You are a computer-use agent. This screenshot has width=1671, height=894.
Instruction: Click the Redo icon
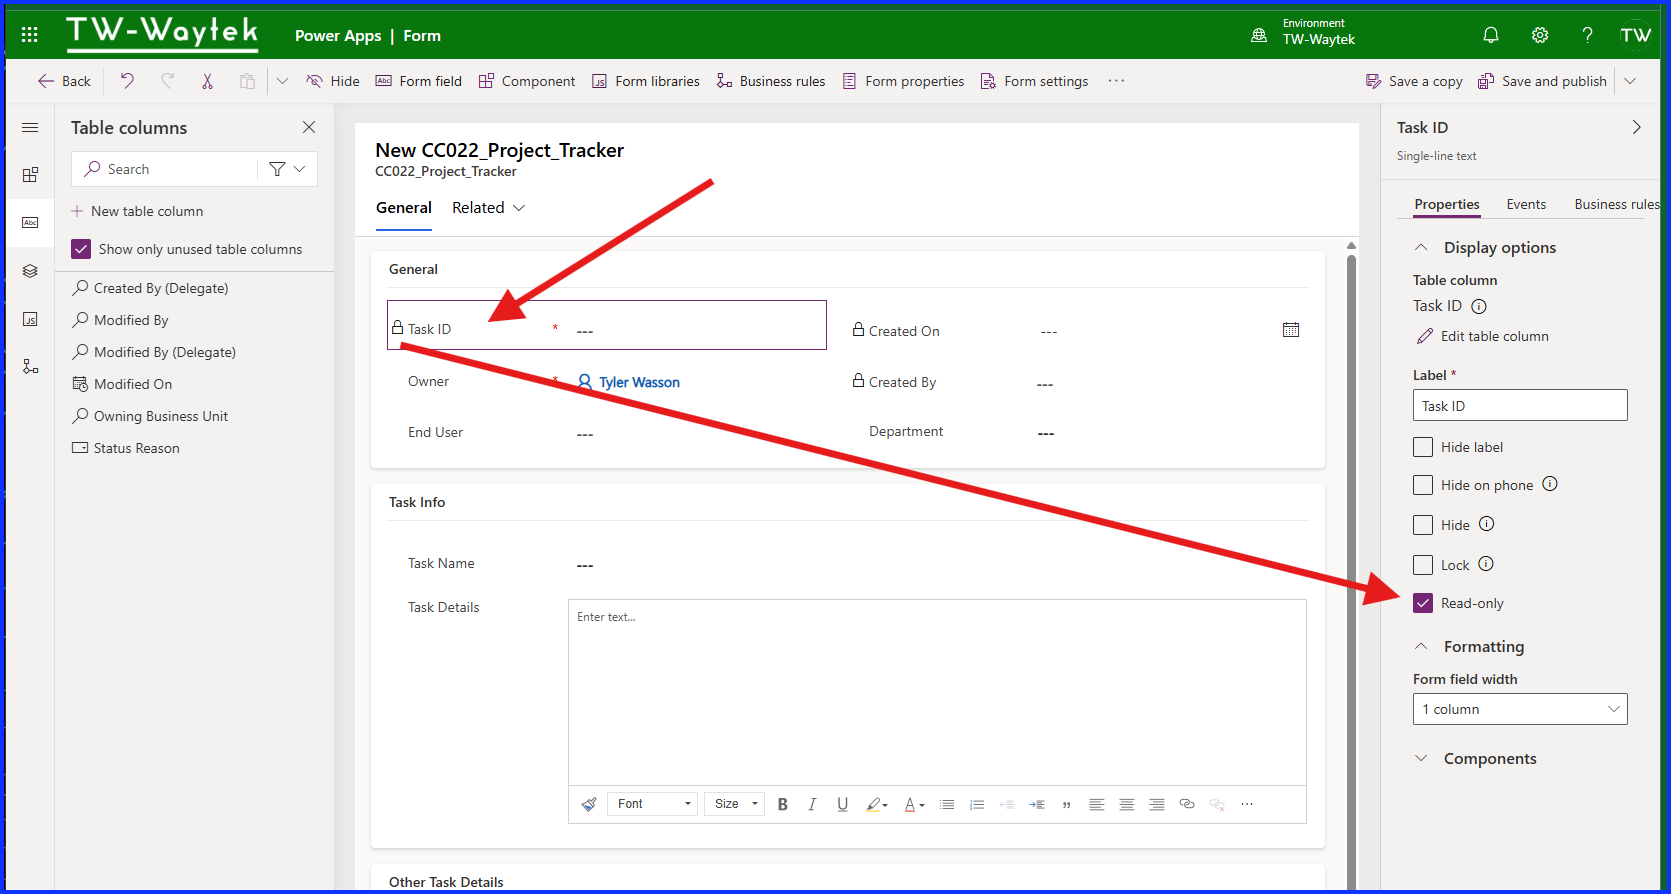(167, 81)
